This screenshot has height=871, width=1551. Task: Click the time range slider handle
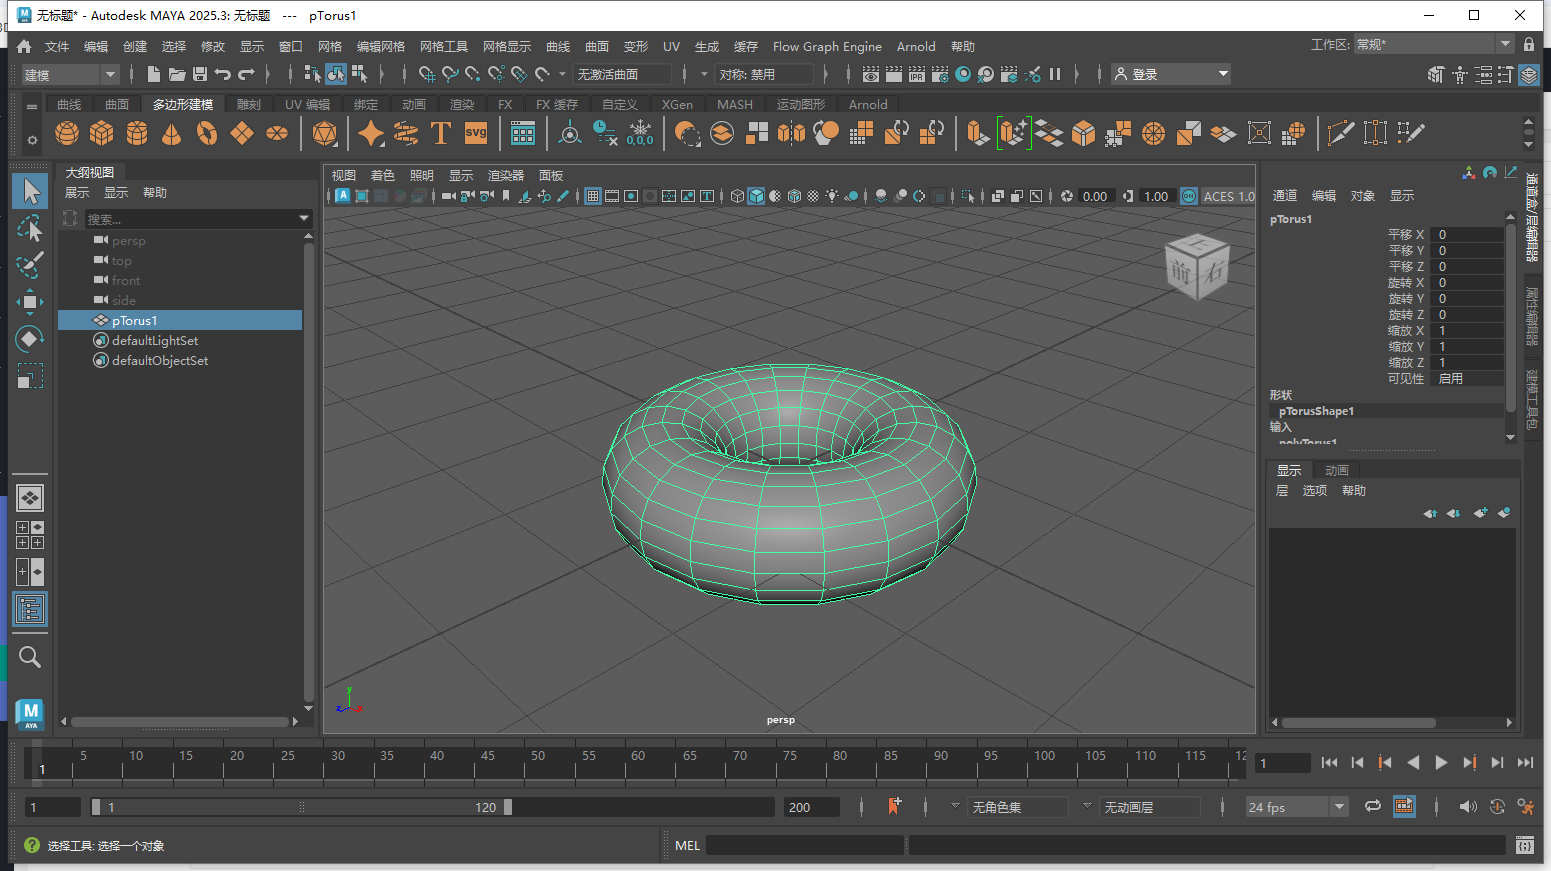pos(507,807)
